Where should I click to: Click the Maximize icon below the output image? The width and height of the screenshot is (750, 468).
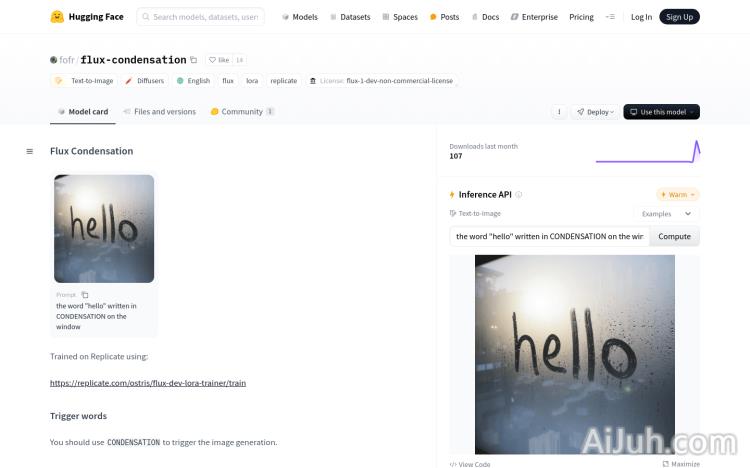[x=666, y=464]
